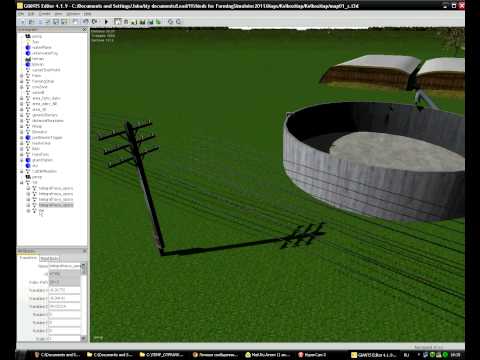Image resolution: width=480 pixels, height=360 pixels.
Task: Click the highlighted select-mode toolbar icon
Action: point(117,22)
